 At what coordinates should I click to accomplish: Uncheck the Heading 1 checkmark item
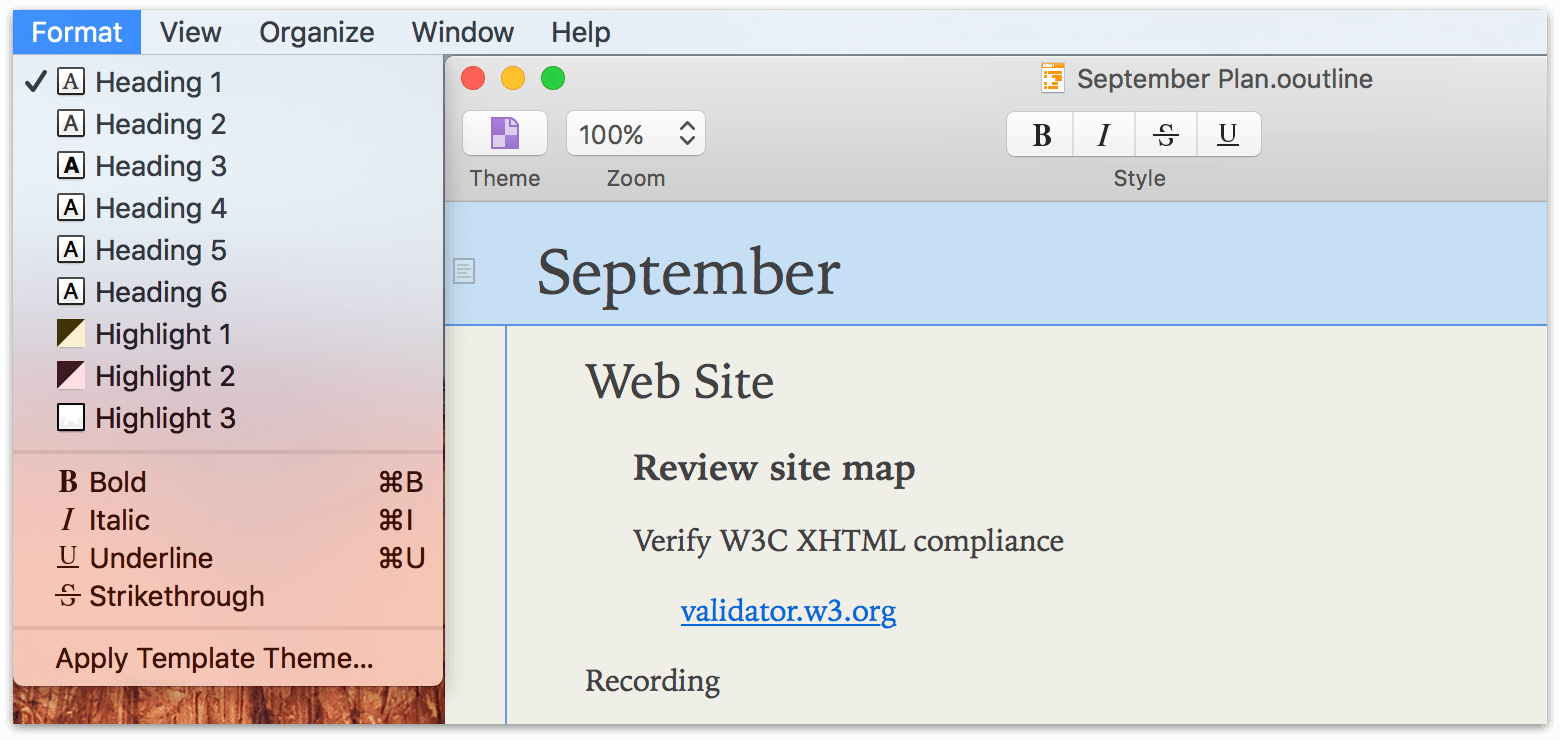click(228, 82)
